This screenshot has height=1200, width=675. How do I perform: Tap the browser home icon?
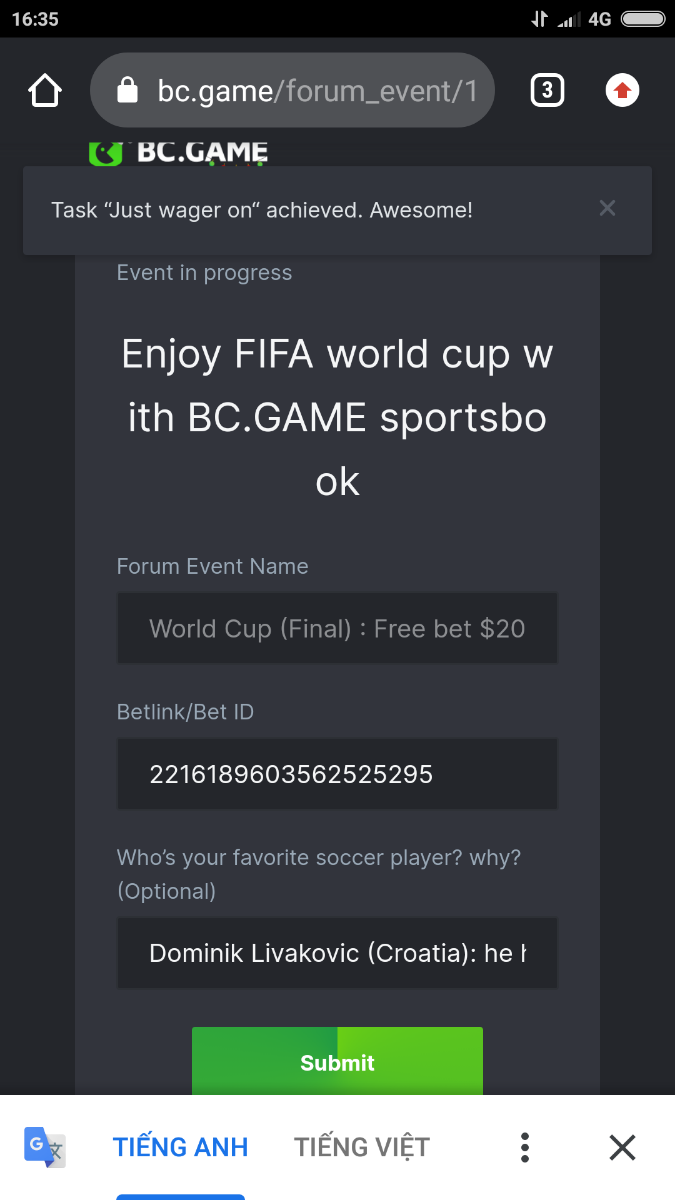tap(45, 91)
